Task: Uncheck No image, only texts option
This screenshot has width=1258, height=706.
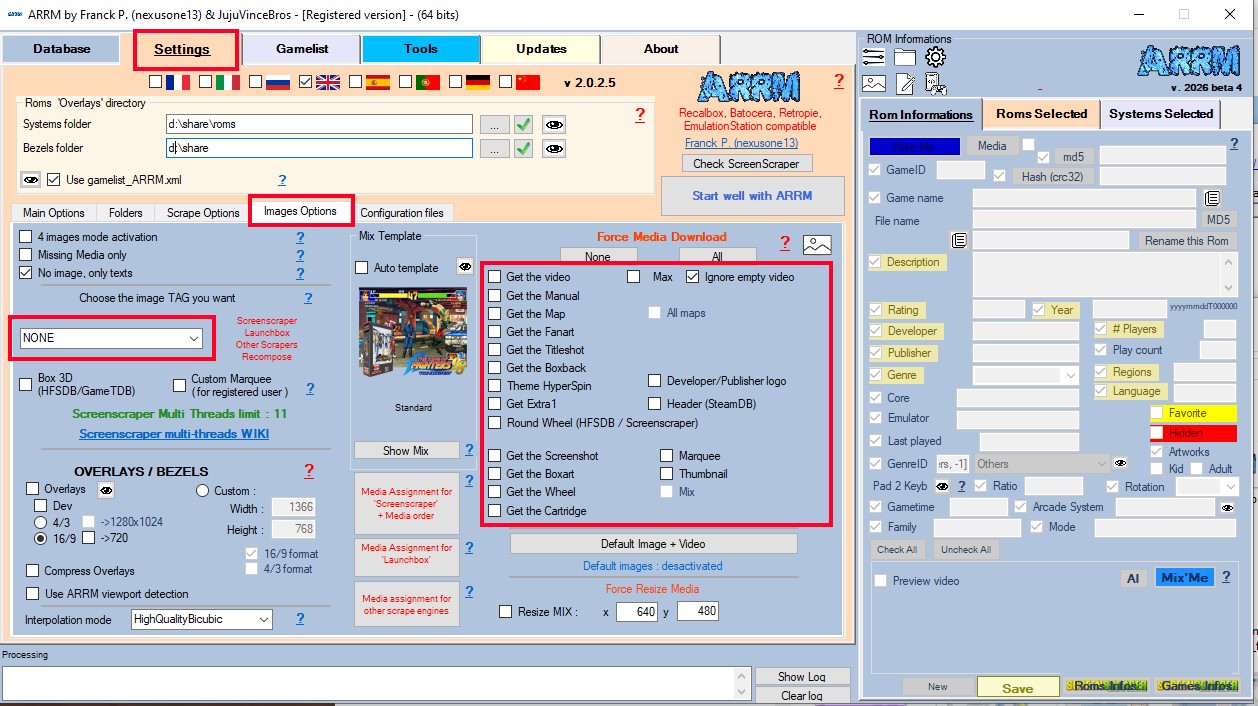Action: [26, 272]
